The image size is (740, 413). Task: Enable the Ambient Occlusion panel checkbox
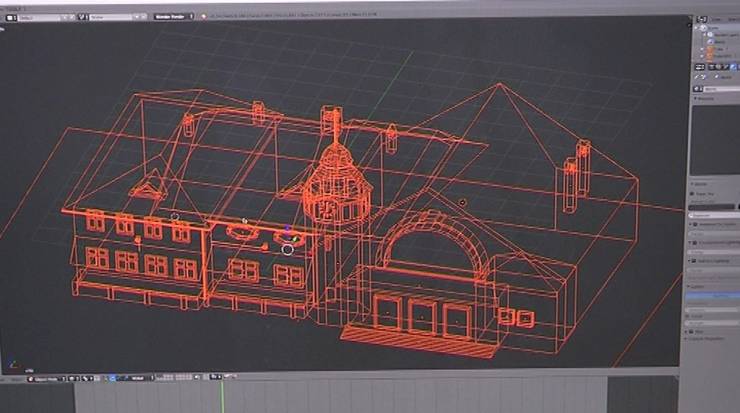(695, 225)
